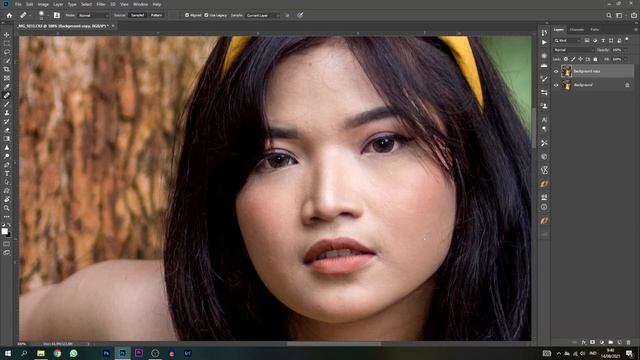Viewport: 640px width, 360px height.
Task: Select the Dodge tool
Action: tap(7, 156)
